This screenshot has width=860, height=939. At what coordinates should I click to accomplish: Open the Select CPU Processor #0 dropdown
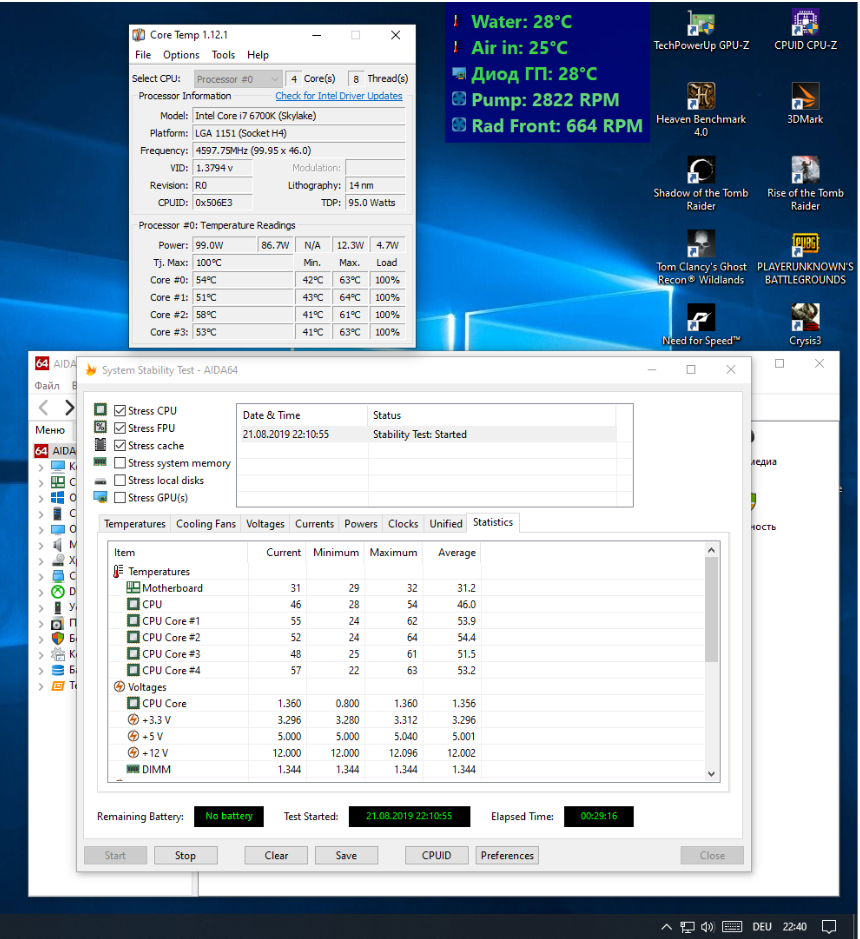[238, 78]
